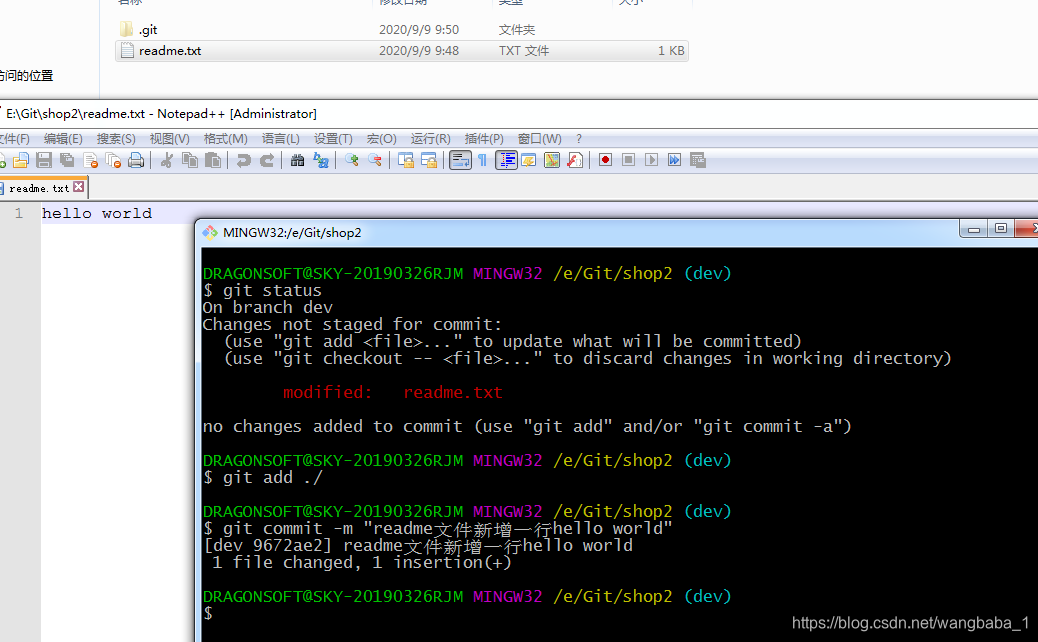
Task: Click the Redo arrow icon
Action: coord(267,160)
